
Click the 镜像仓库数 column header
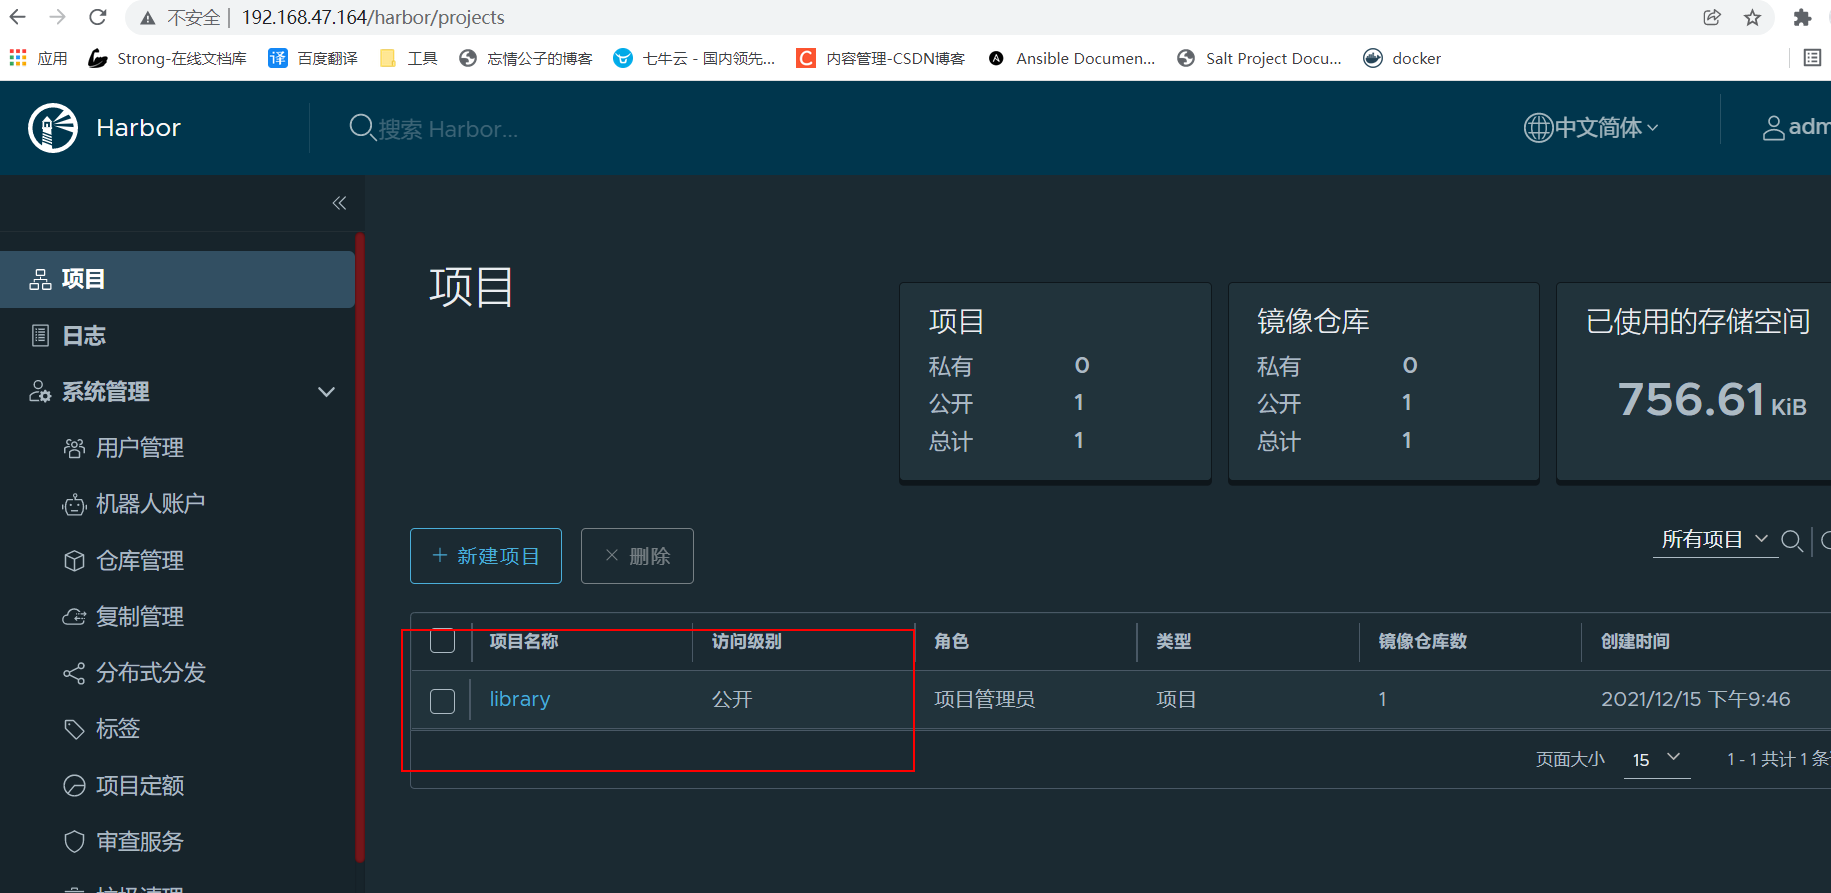[x=1422, y=641]
